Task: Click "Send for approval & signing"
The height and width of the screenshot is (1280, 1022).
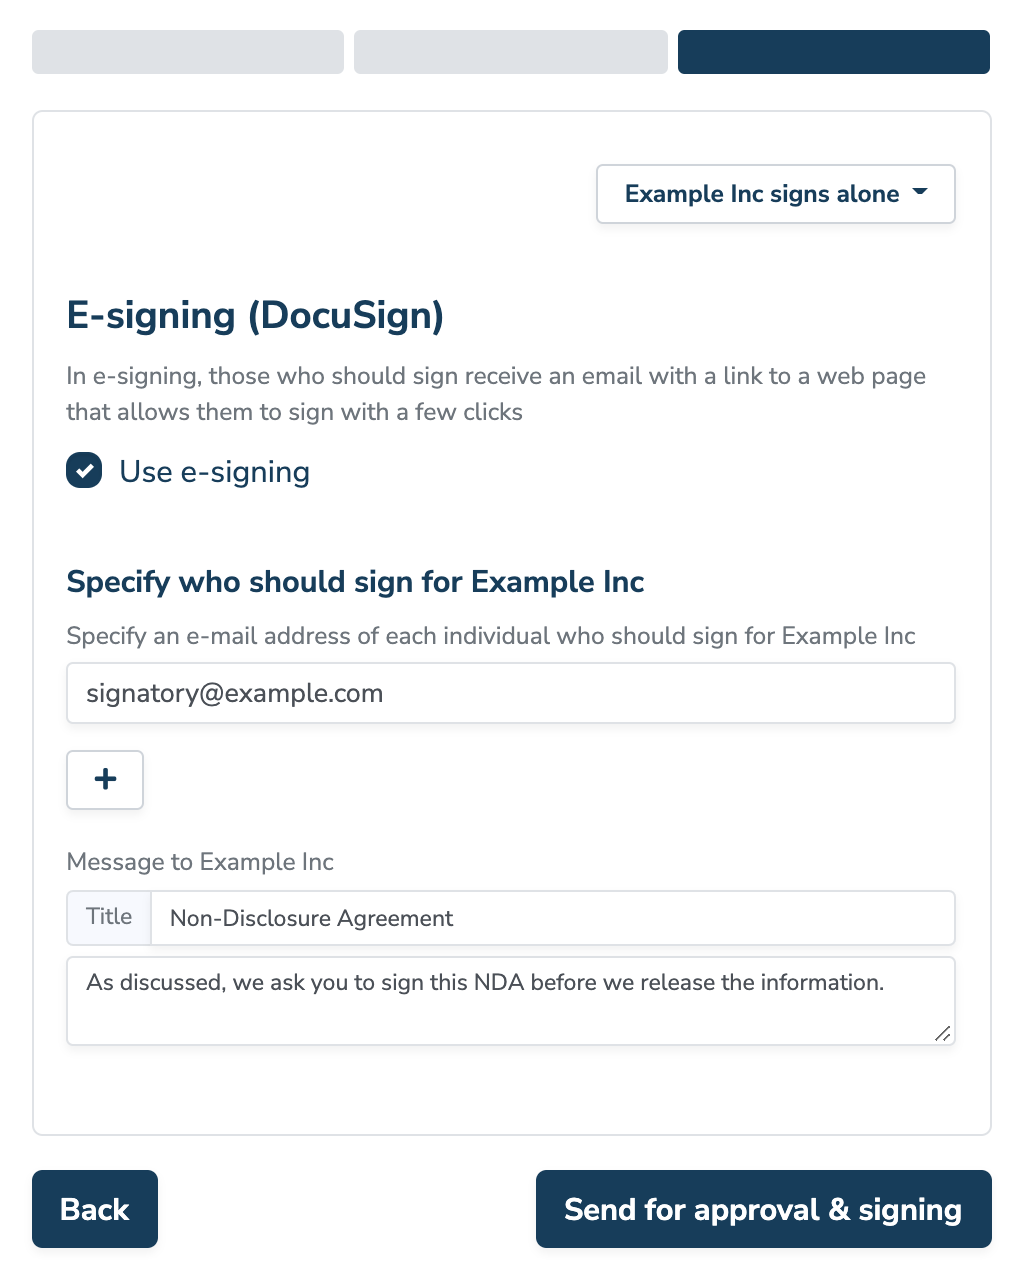Action: 763,1209
